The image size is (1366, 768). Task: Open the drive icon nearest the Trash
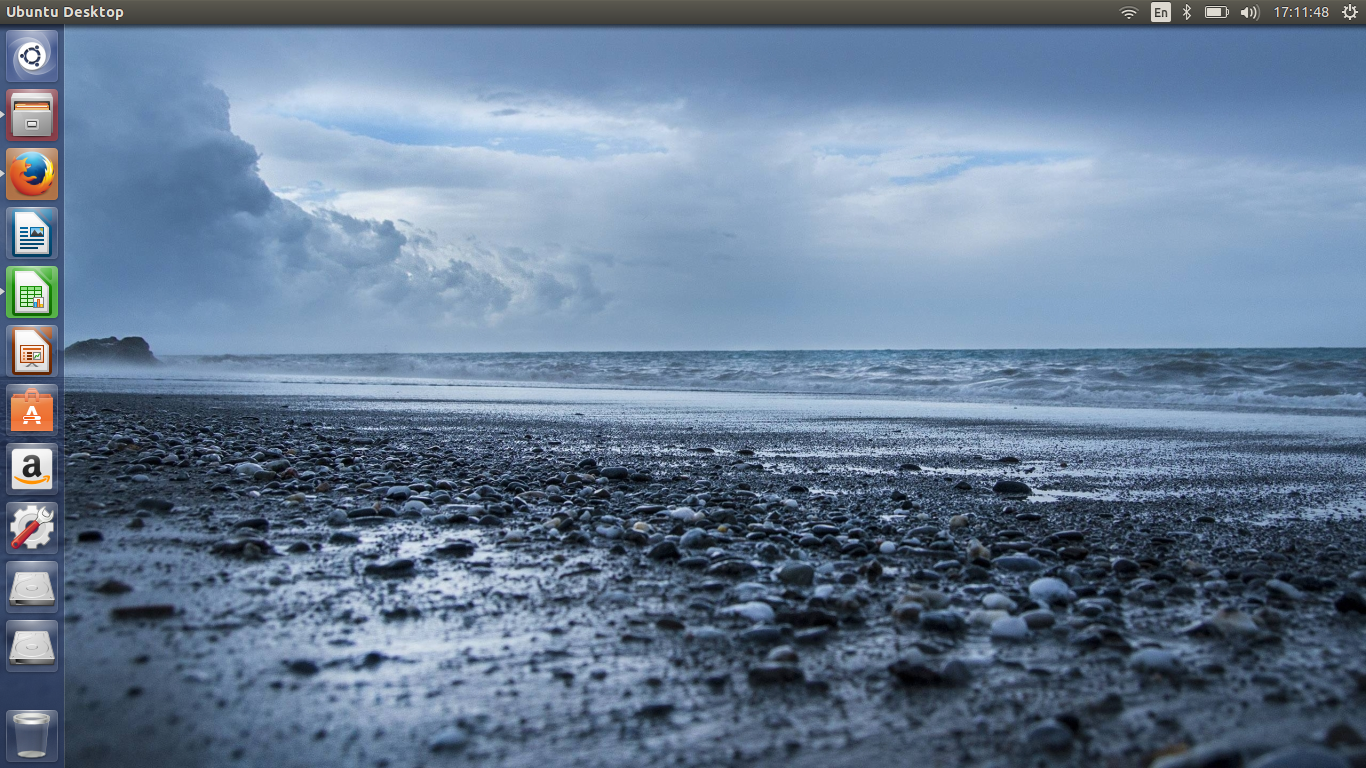point(32,646)
